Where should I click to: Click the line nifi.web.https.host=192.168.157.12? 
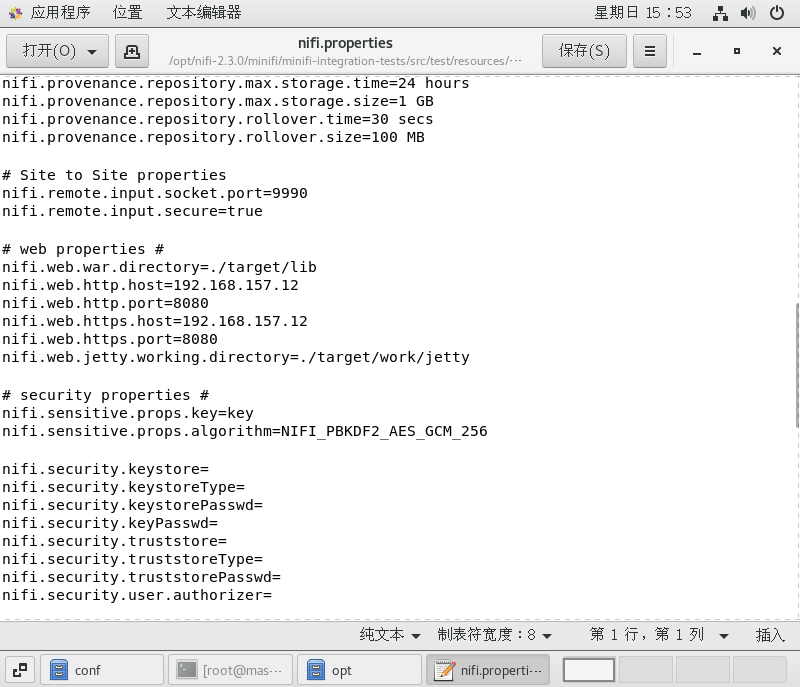(x=155, y=321)
